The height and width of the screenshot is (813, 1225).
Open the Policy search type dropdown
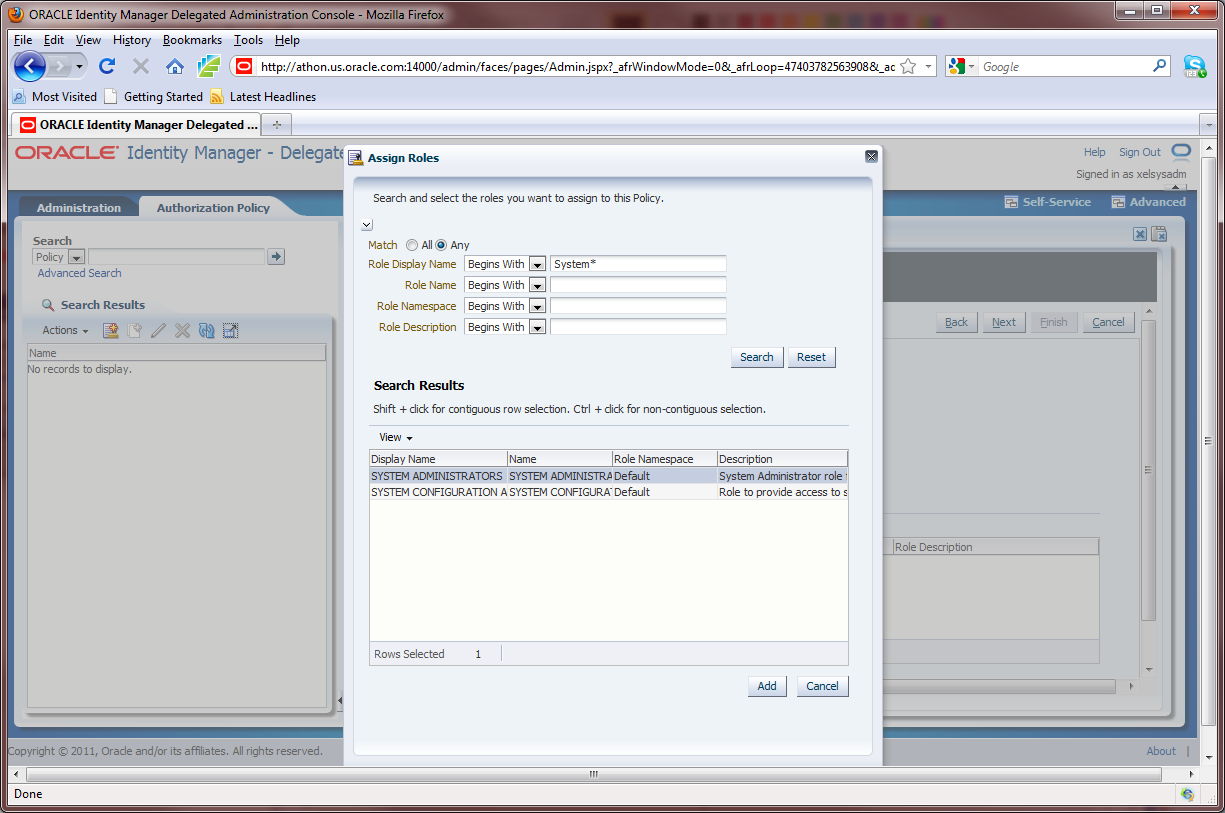(x=76, y=257)
